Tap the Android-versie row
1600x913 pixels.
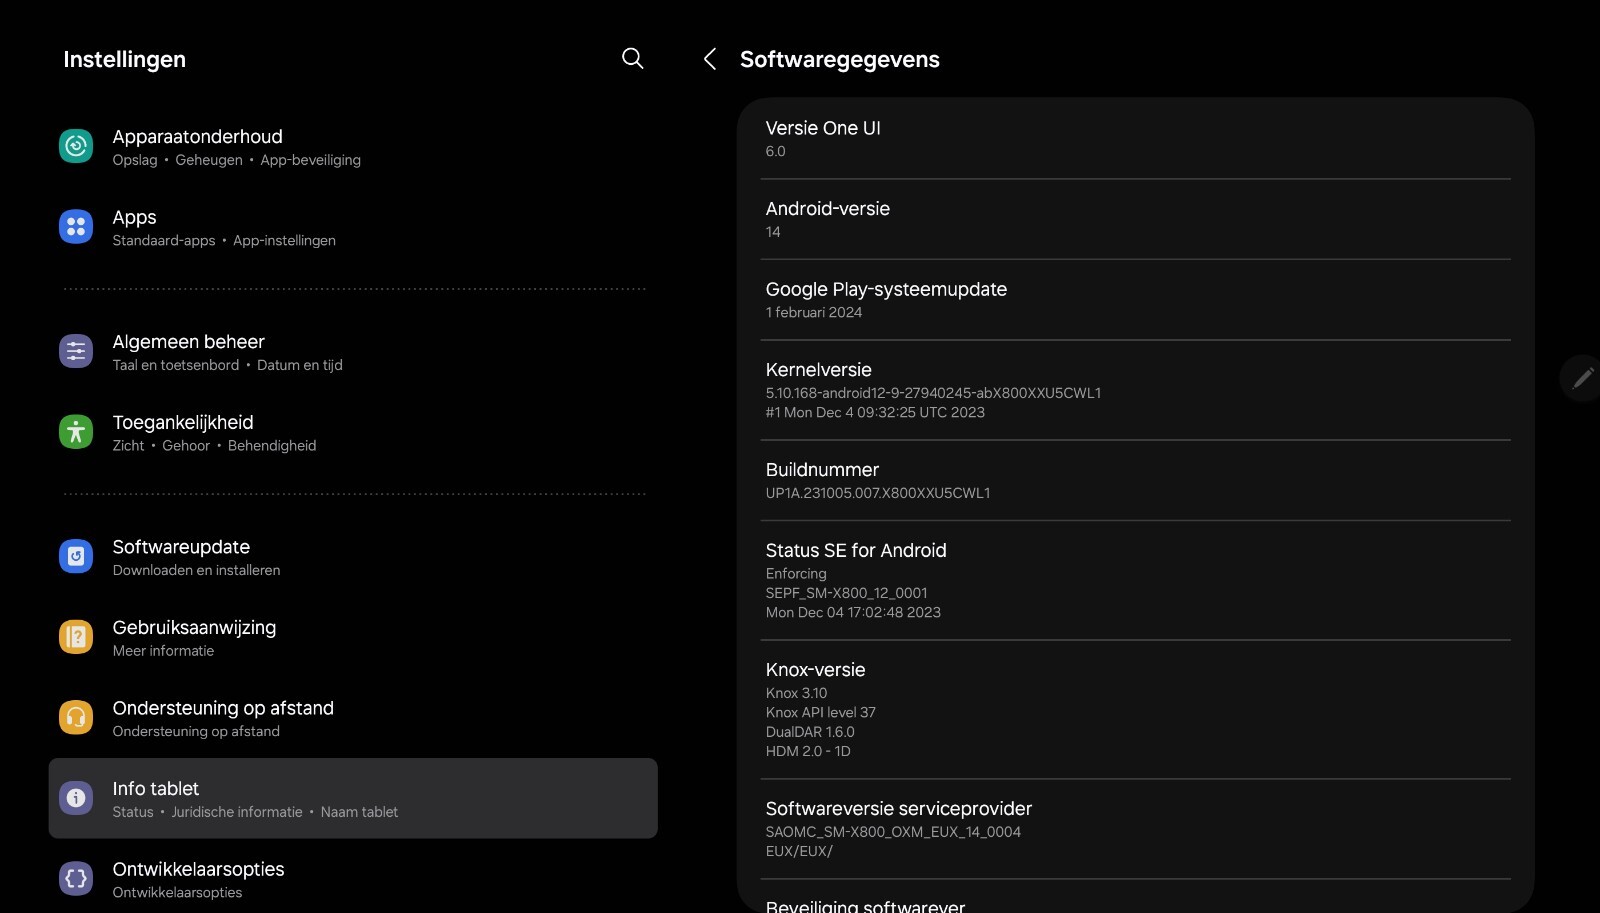tap(1135, 219)
